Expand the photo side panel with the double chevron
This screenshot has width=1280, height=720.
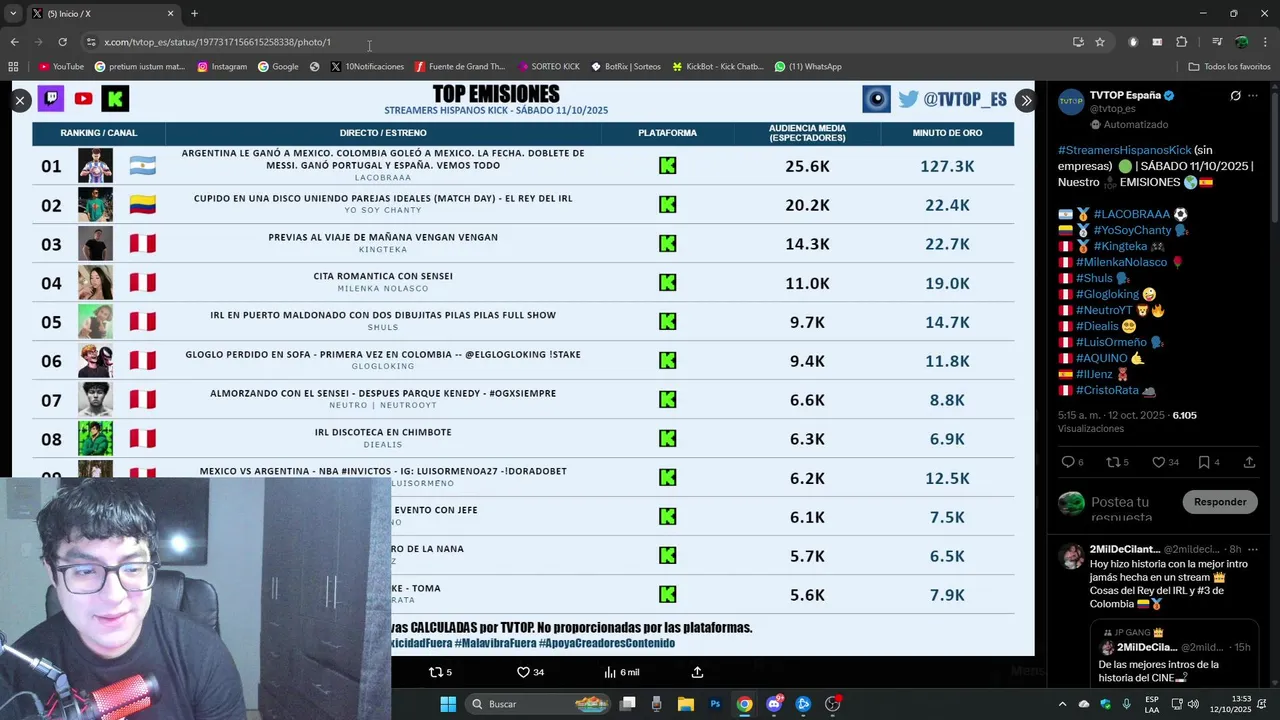click(1025, 100)
